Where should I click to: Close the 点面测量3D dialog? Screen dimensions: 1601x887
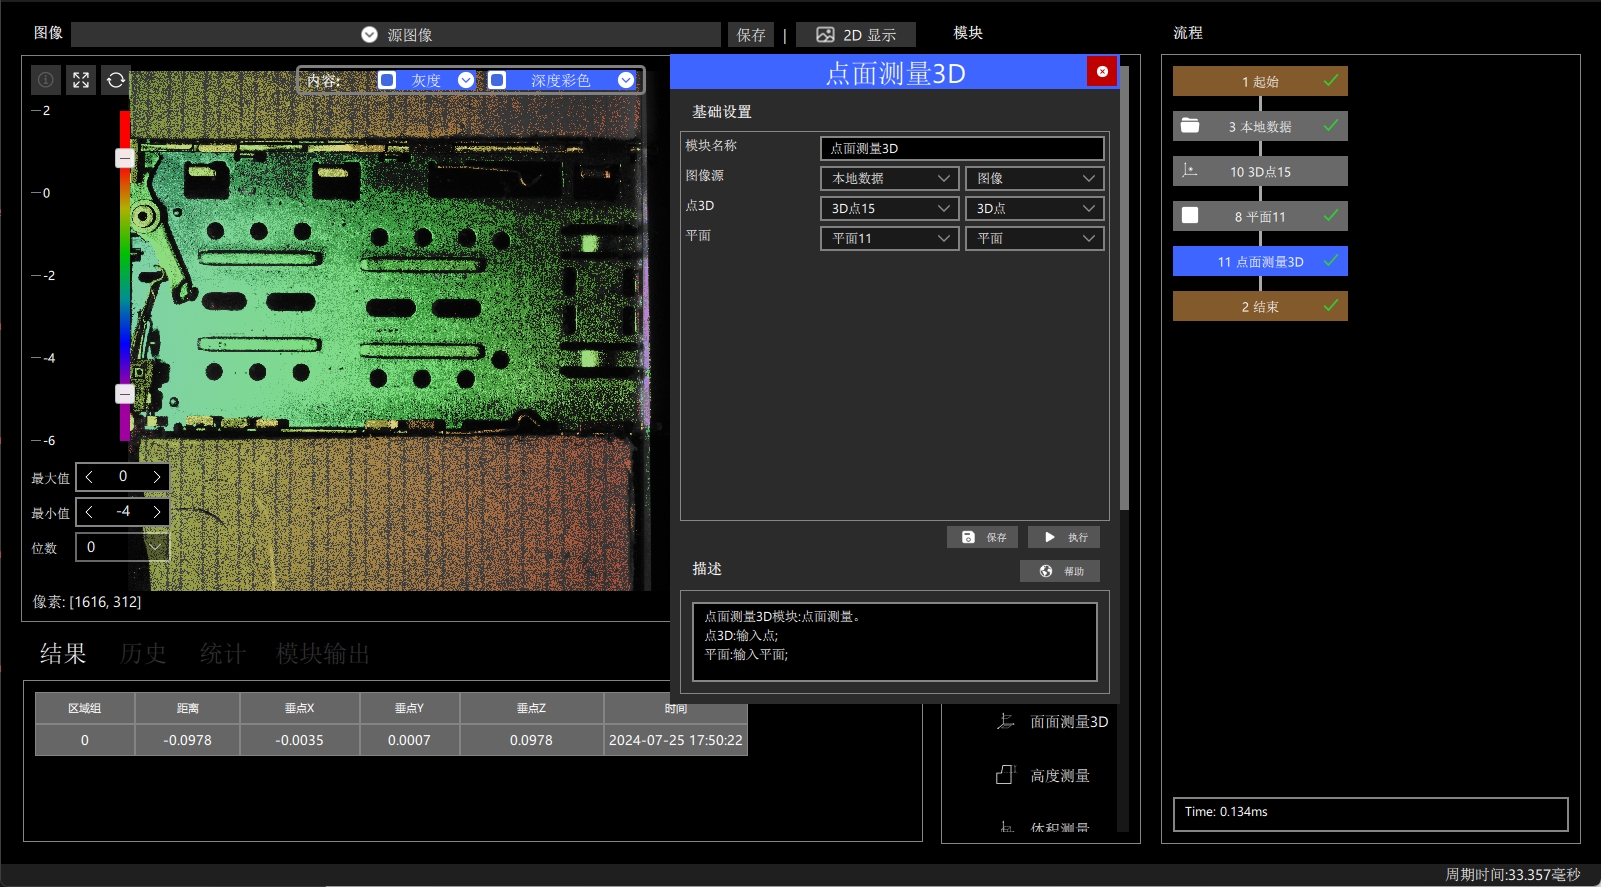pos(1102,71)
